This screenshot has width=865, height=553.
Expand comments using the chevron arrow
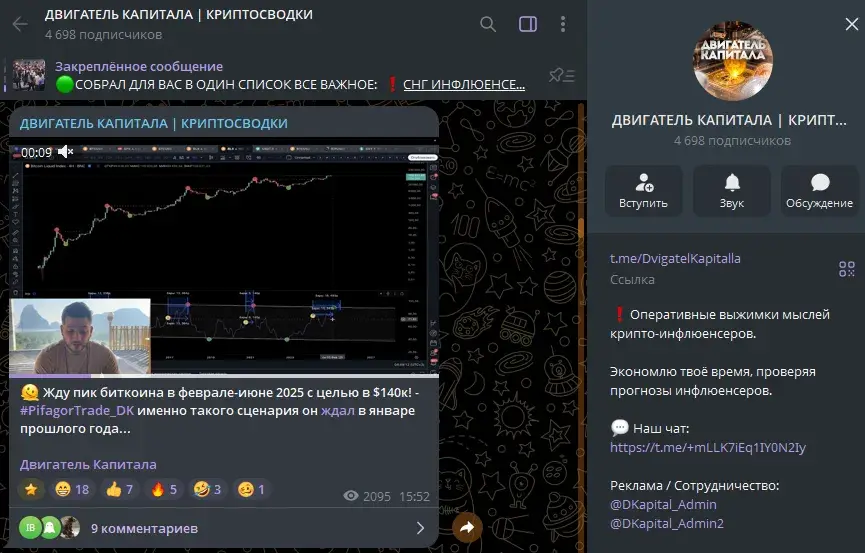tap(420, 528)
